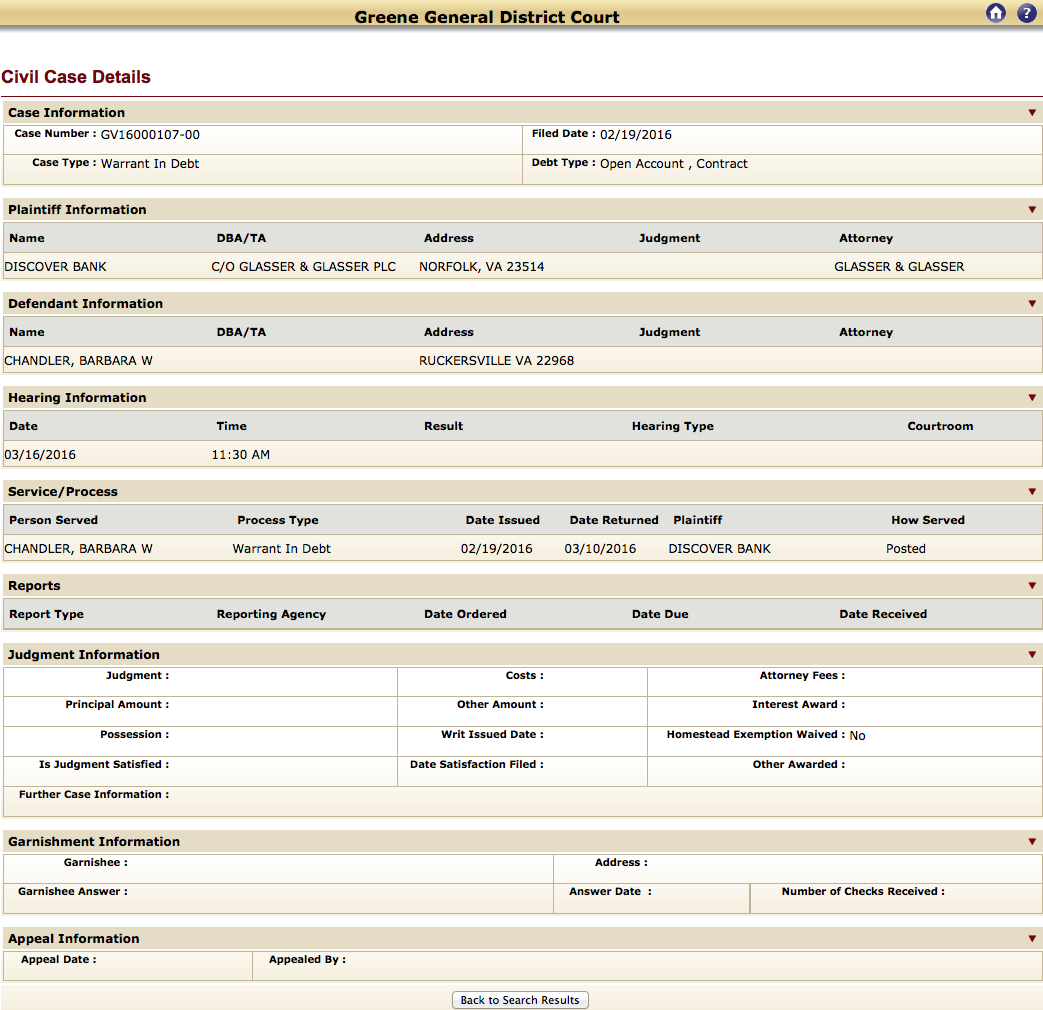This screenshot has width=1043, height=1010.
Task: Click the Writ Issued Date label
Action: click(x=492, y=735)
